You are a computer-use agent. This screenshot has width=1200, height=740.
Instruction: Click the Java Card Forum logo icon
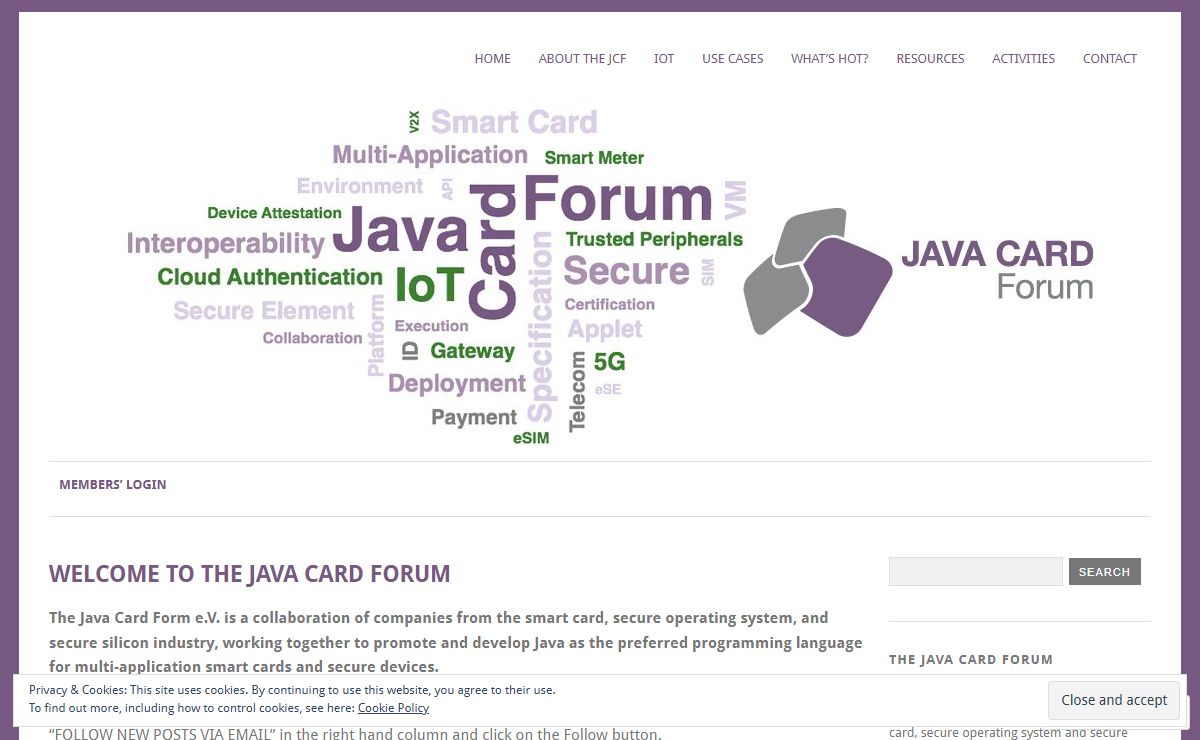coord(818,272)
